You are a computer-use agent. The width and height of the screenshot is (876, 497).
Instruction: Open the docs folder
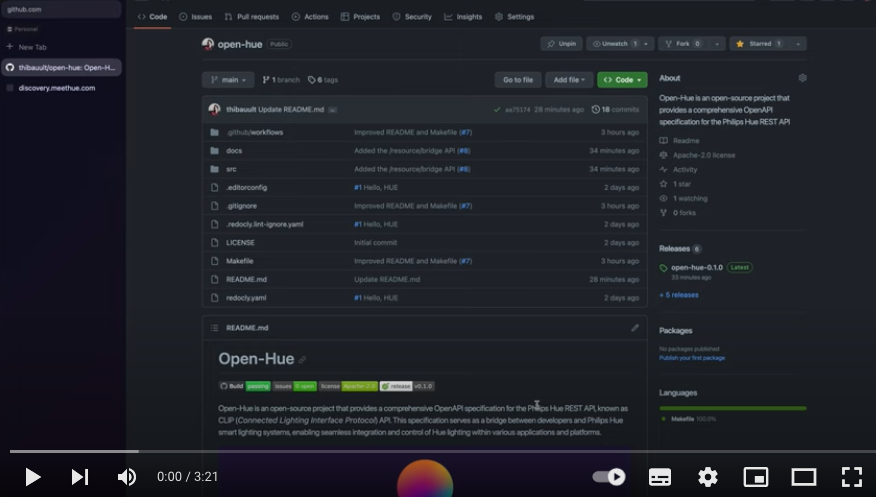tap(234, 151)
